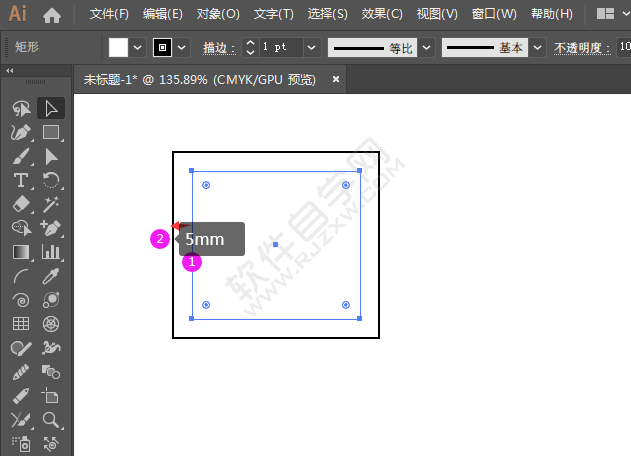Click the Home icon beside the Ai logo
The width and height of the screenshot is (631, 456).
point(52,15)
